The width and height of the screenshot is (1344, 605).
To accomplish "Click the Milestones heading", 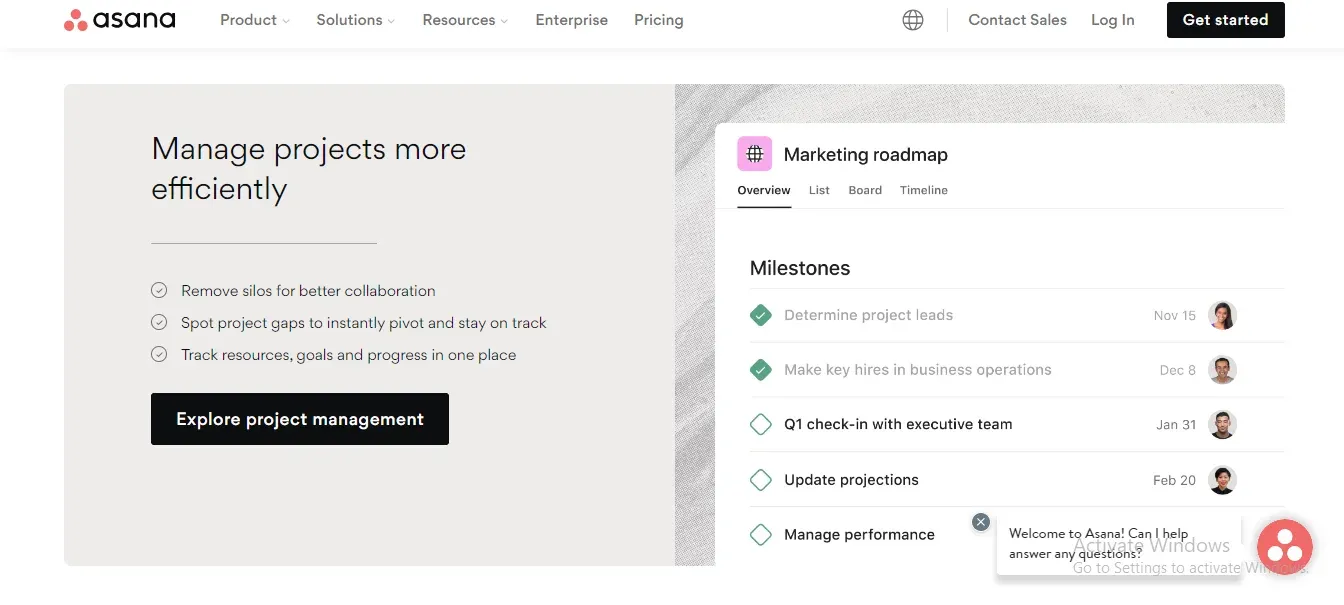I will coord(800,268).
